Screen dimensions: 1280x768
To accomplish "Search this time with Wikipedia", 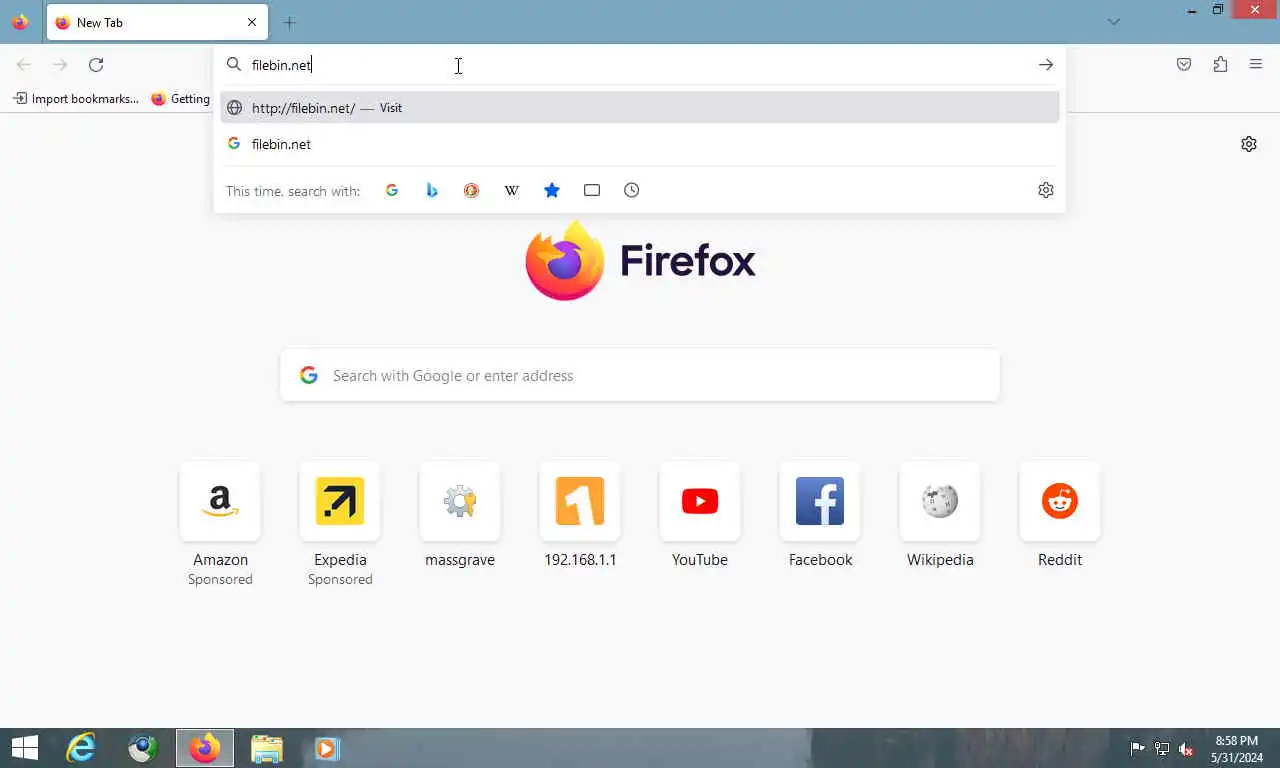I will click(512, 190).
